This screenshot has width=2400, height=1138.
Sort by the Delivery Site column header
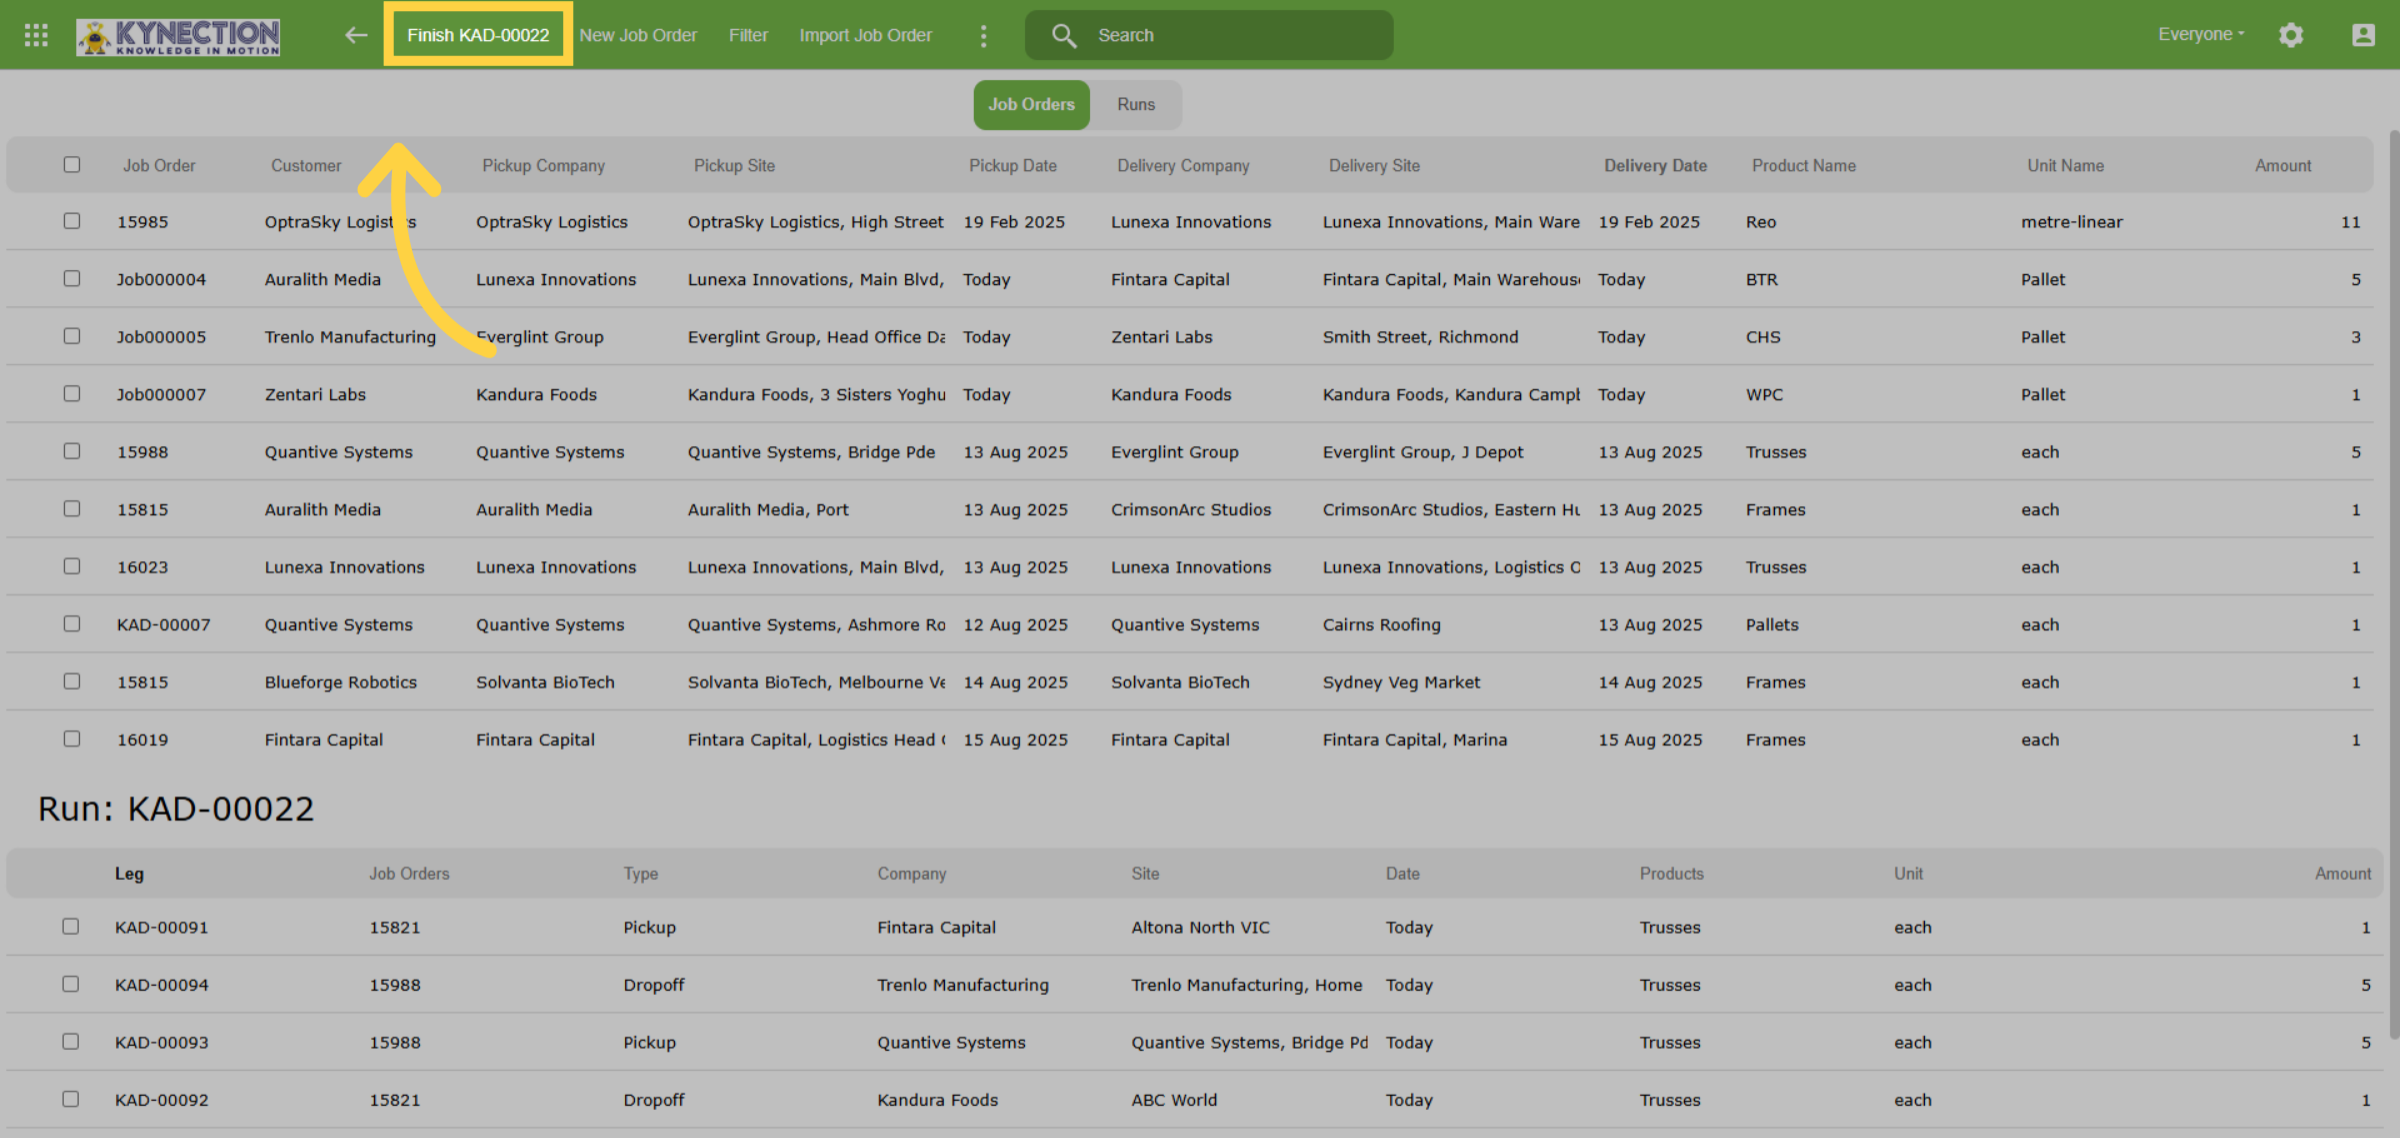click(1374, 165)
